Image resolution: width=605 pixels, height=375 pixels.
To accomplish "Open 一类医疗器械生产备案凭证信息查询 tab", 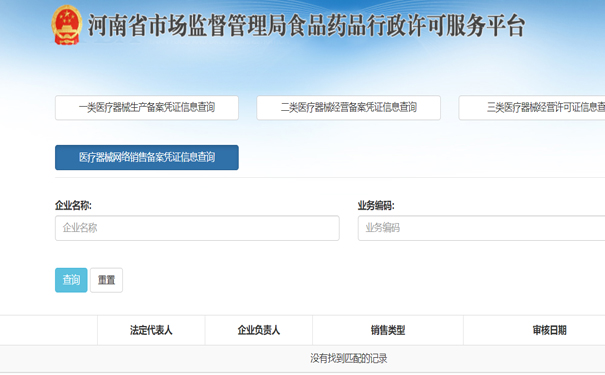I will [147, 108].
